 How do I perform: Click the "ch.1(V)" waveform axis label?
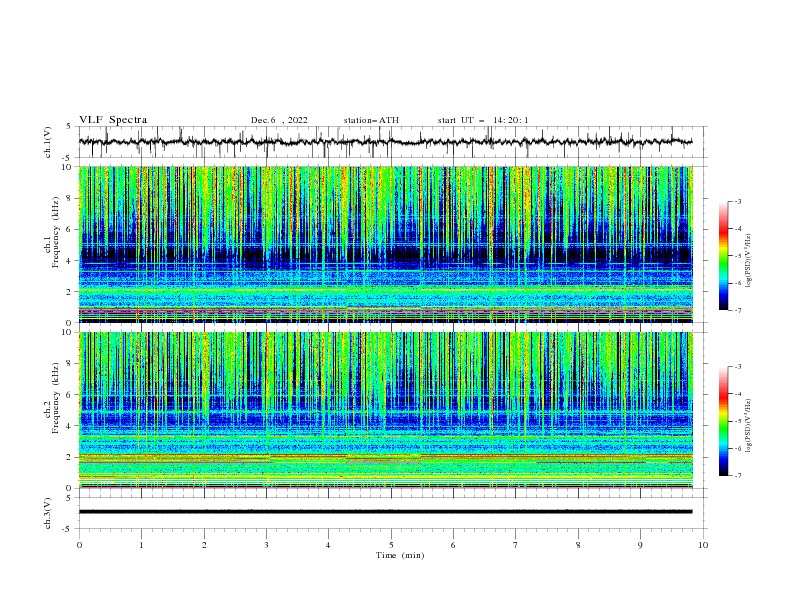point(48,142)
